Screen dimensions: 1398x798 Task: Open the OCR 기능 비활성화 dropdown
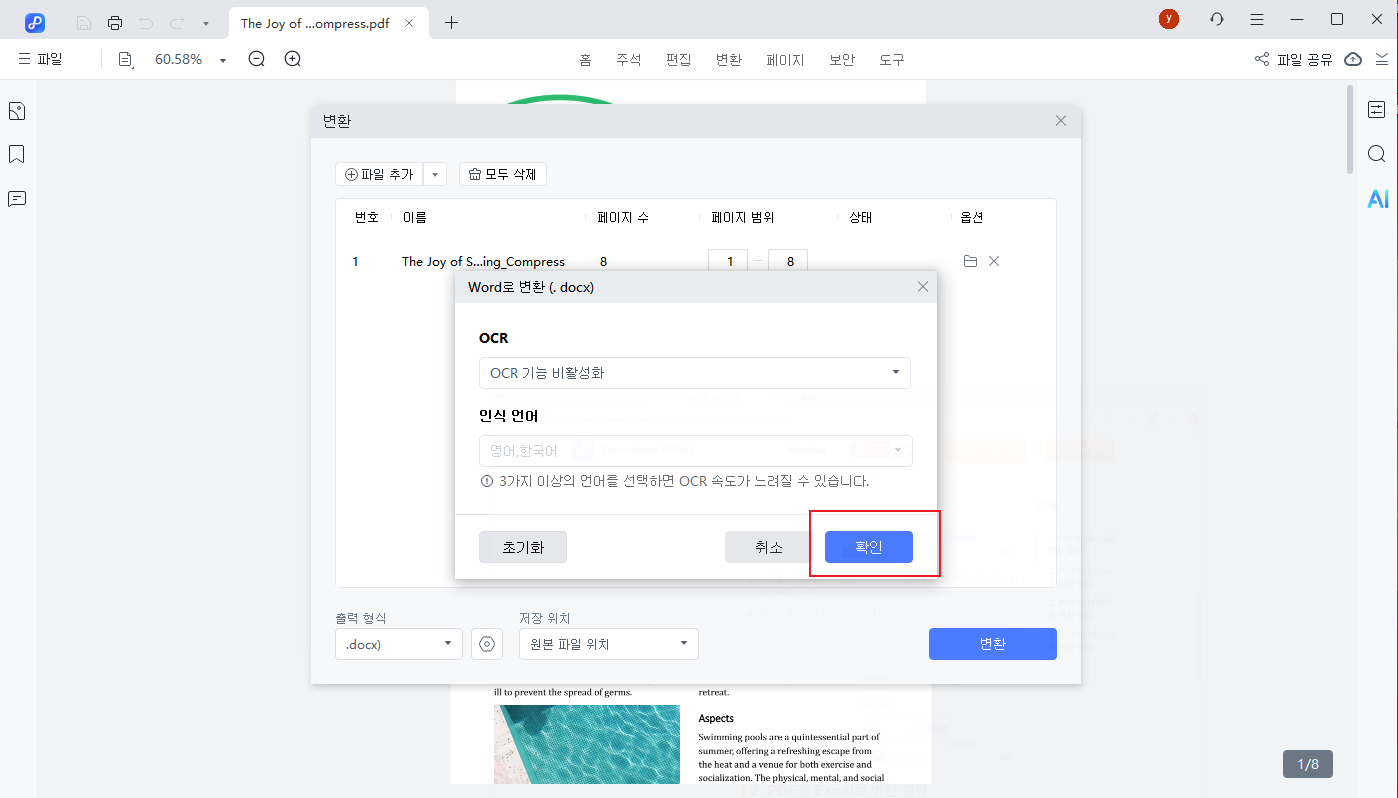point(694,373)
